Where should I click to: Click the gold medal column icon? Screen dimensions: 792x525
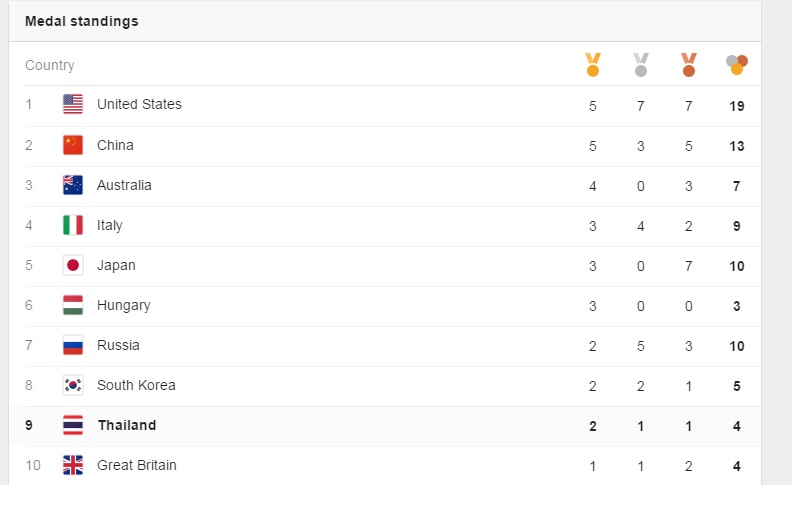click(x=593, y=65)
